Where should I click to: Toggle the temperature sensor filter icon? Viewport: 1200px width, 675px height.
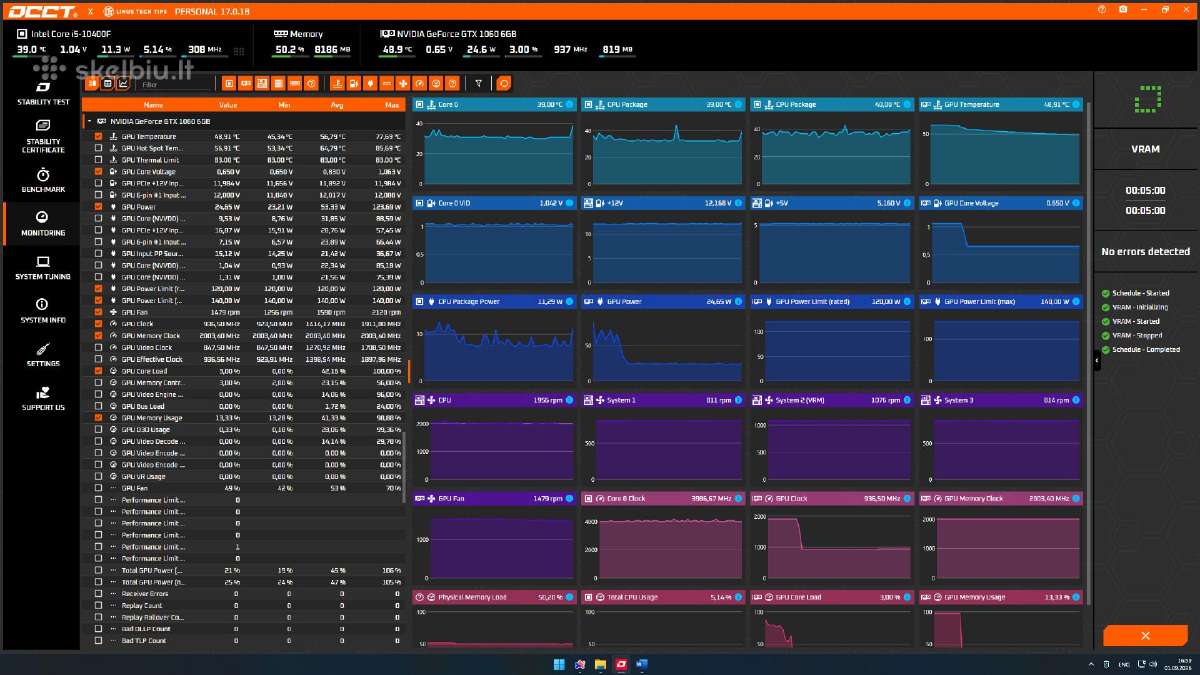point(338,84)
